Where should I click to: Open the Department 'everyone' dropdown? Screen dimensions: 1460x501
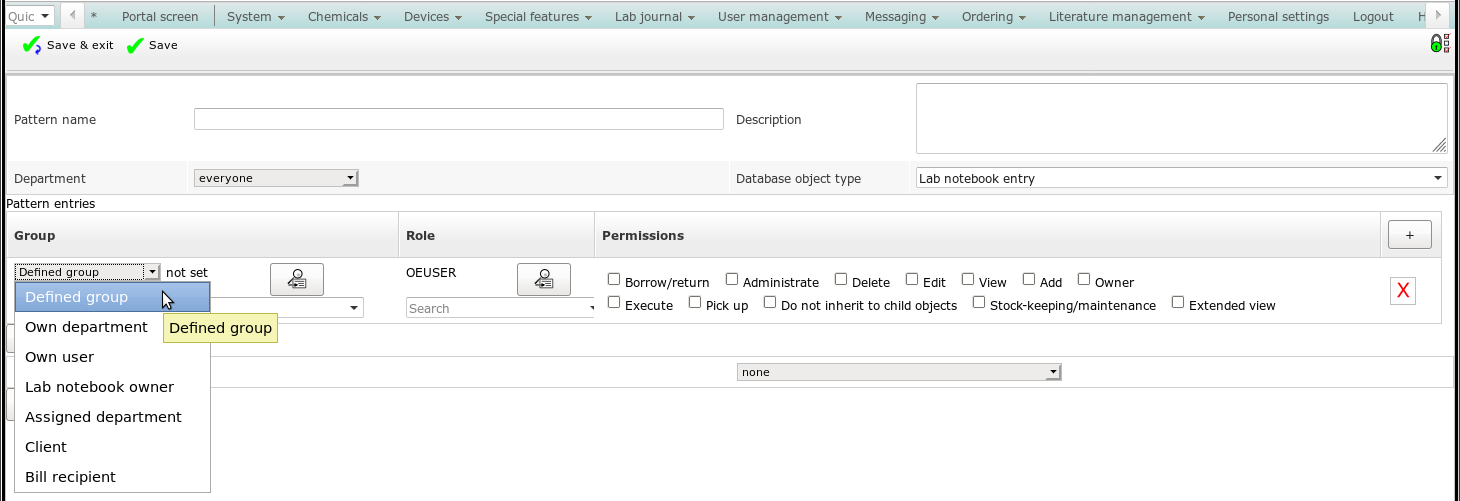click(x=275, y=178)
